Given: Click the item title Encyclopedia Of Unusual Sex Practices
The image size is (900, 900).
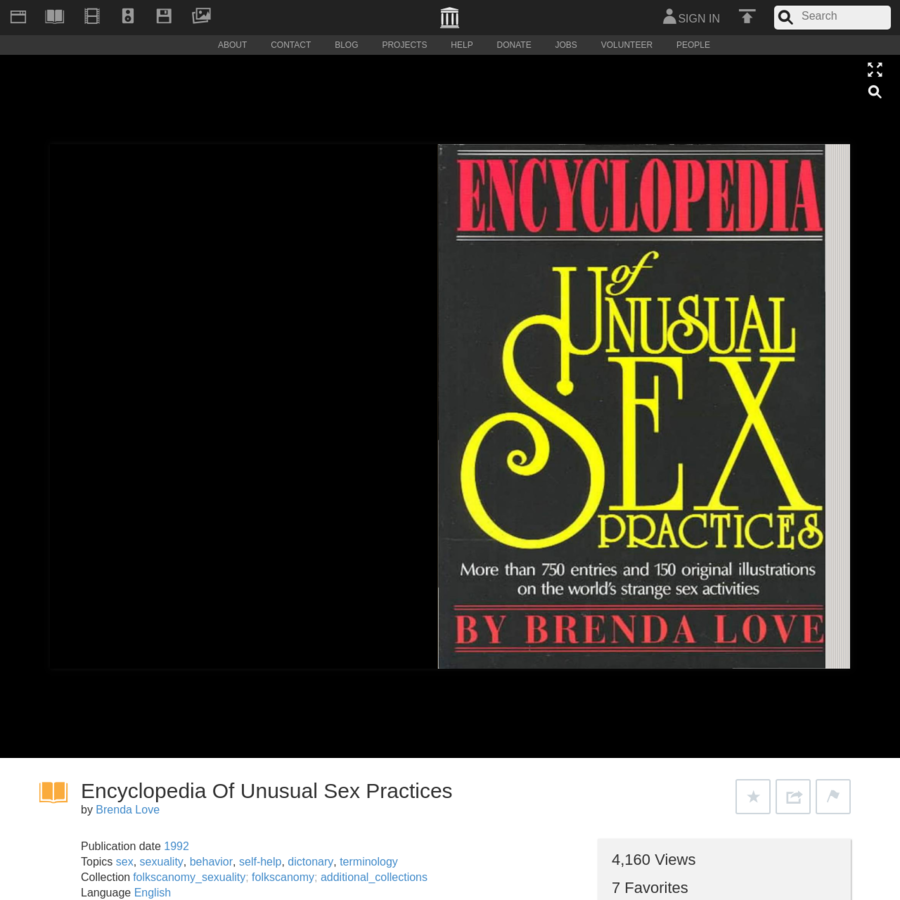Looking at the screenshot, I should coord(266,791).
